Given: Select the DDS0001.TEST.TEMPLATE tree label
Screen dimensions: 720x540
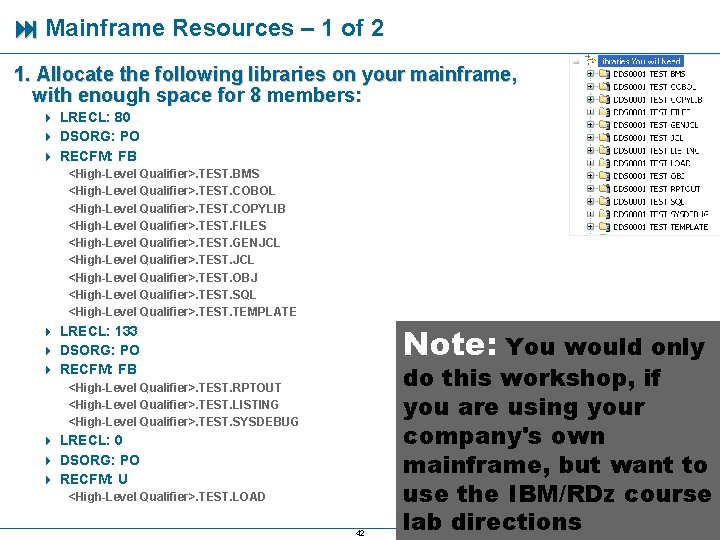Looking at the screenshot, I should click(x=661, y=227).
